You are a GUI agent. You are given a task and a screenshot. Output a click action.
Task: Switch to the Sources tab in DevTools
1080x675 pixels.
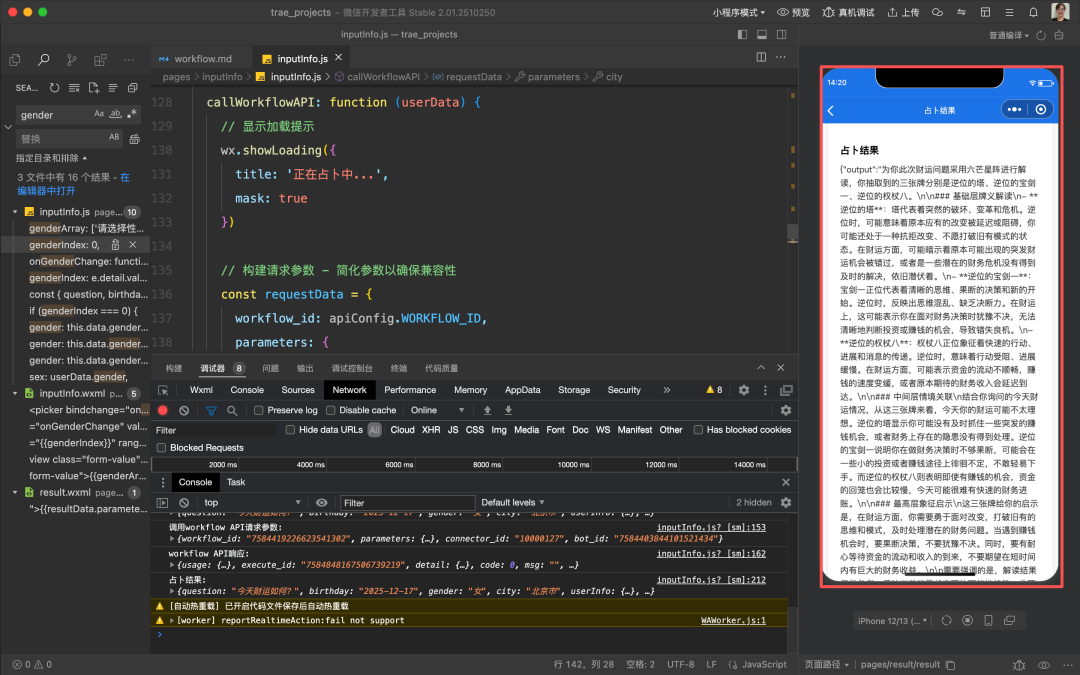pyautogui.click(x=298, y=390)
